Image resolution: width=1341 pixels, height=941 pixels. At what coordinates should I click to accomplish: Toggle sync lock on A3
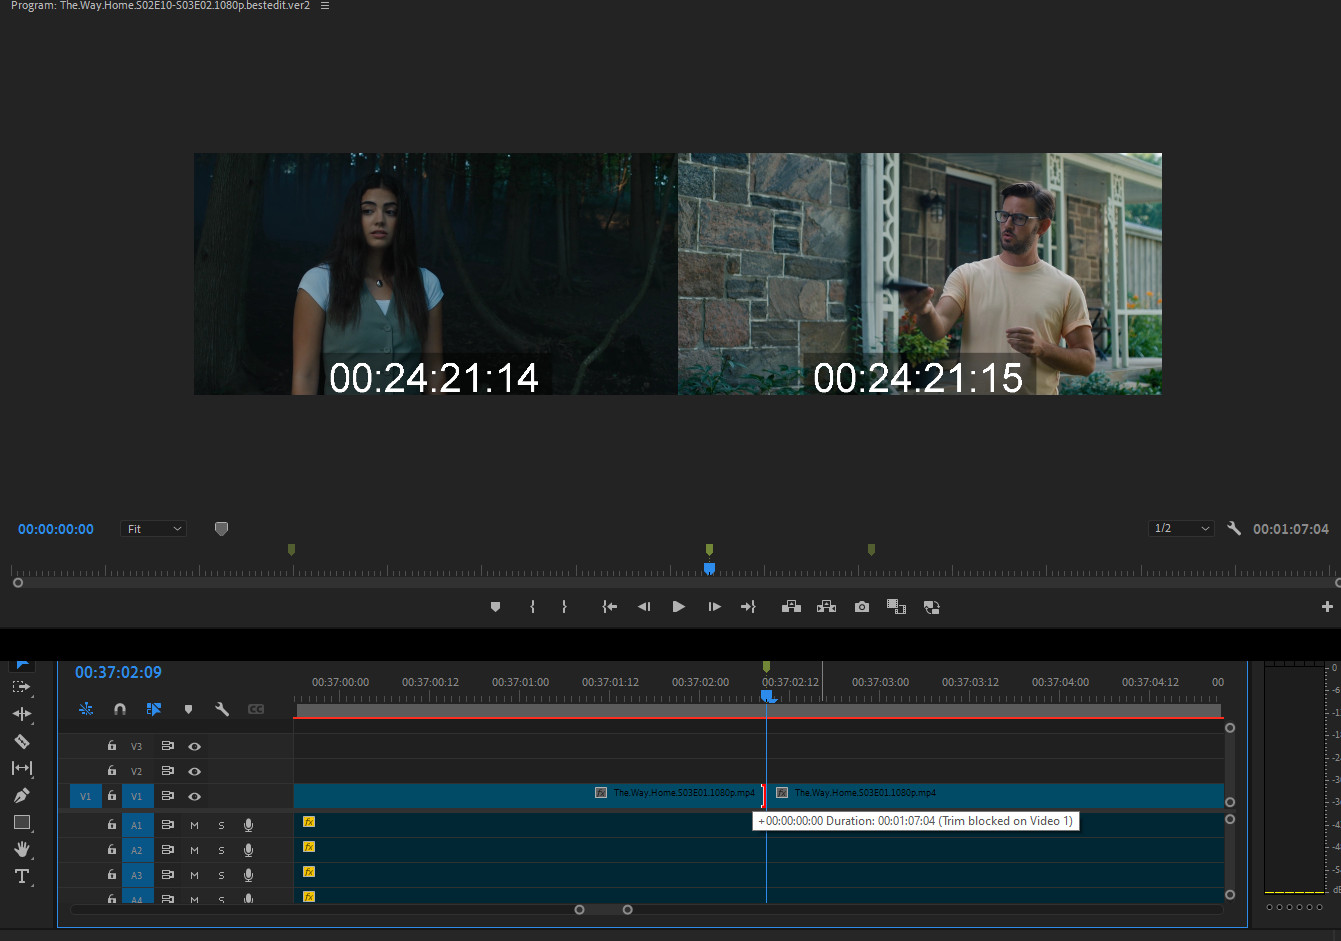167,875
